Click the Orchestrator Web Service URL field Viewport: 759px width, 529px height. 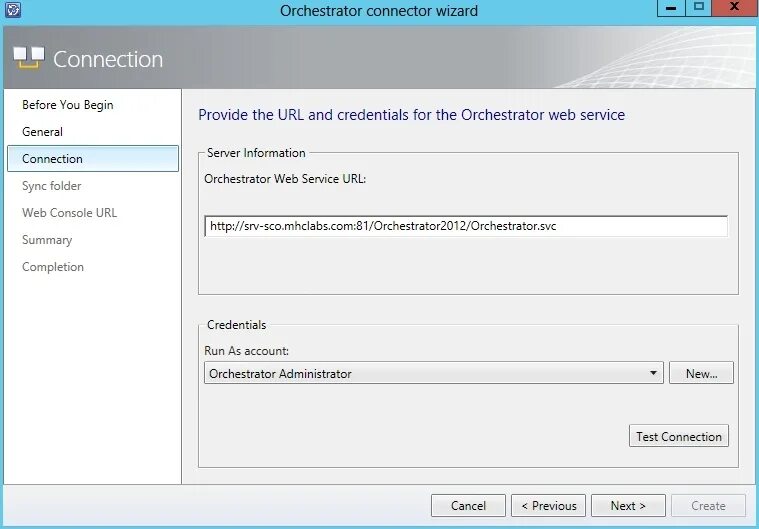coord(466,226)
